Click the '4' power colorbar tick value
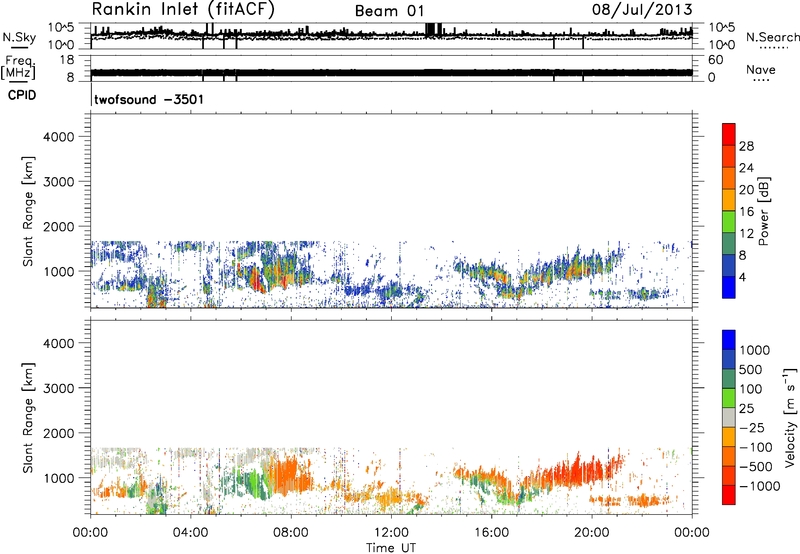 [x=742, y=277]
